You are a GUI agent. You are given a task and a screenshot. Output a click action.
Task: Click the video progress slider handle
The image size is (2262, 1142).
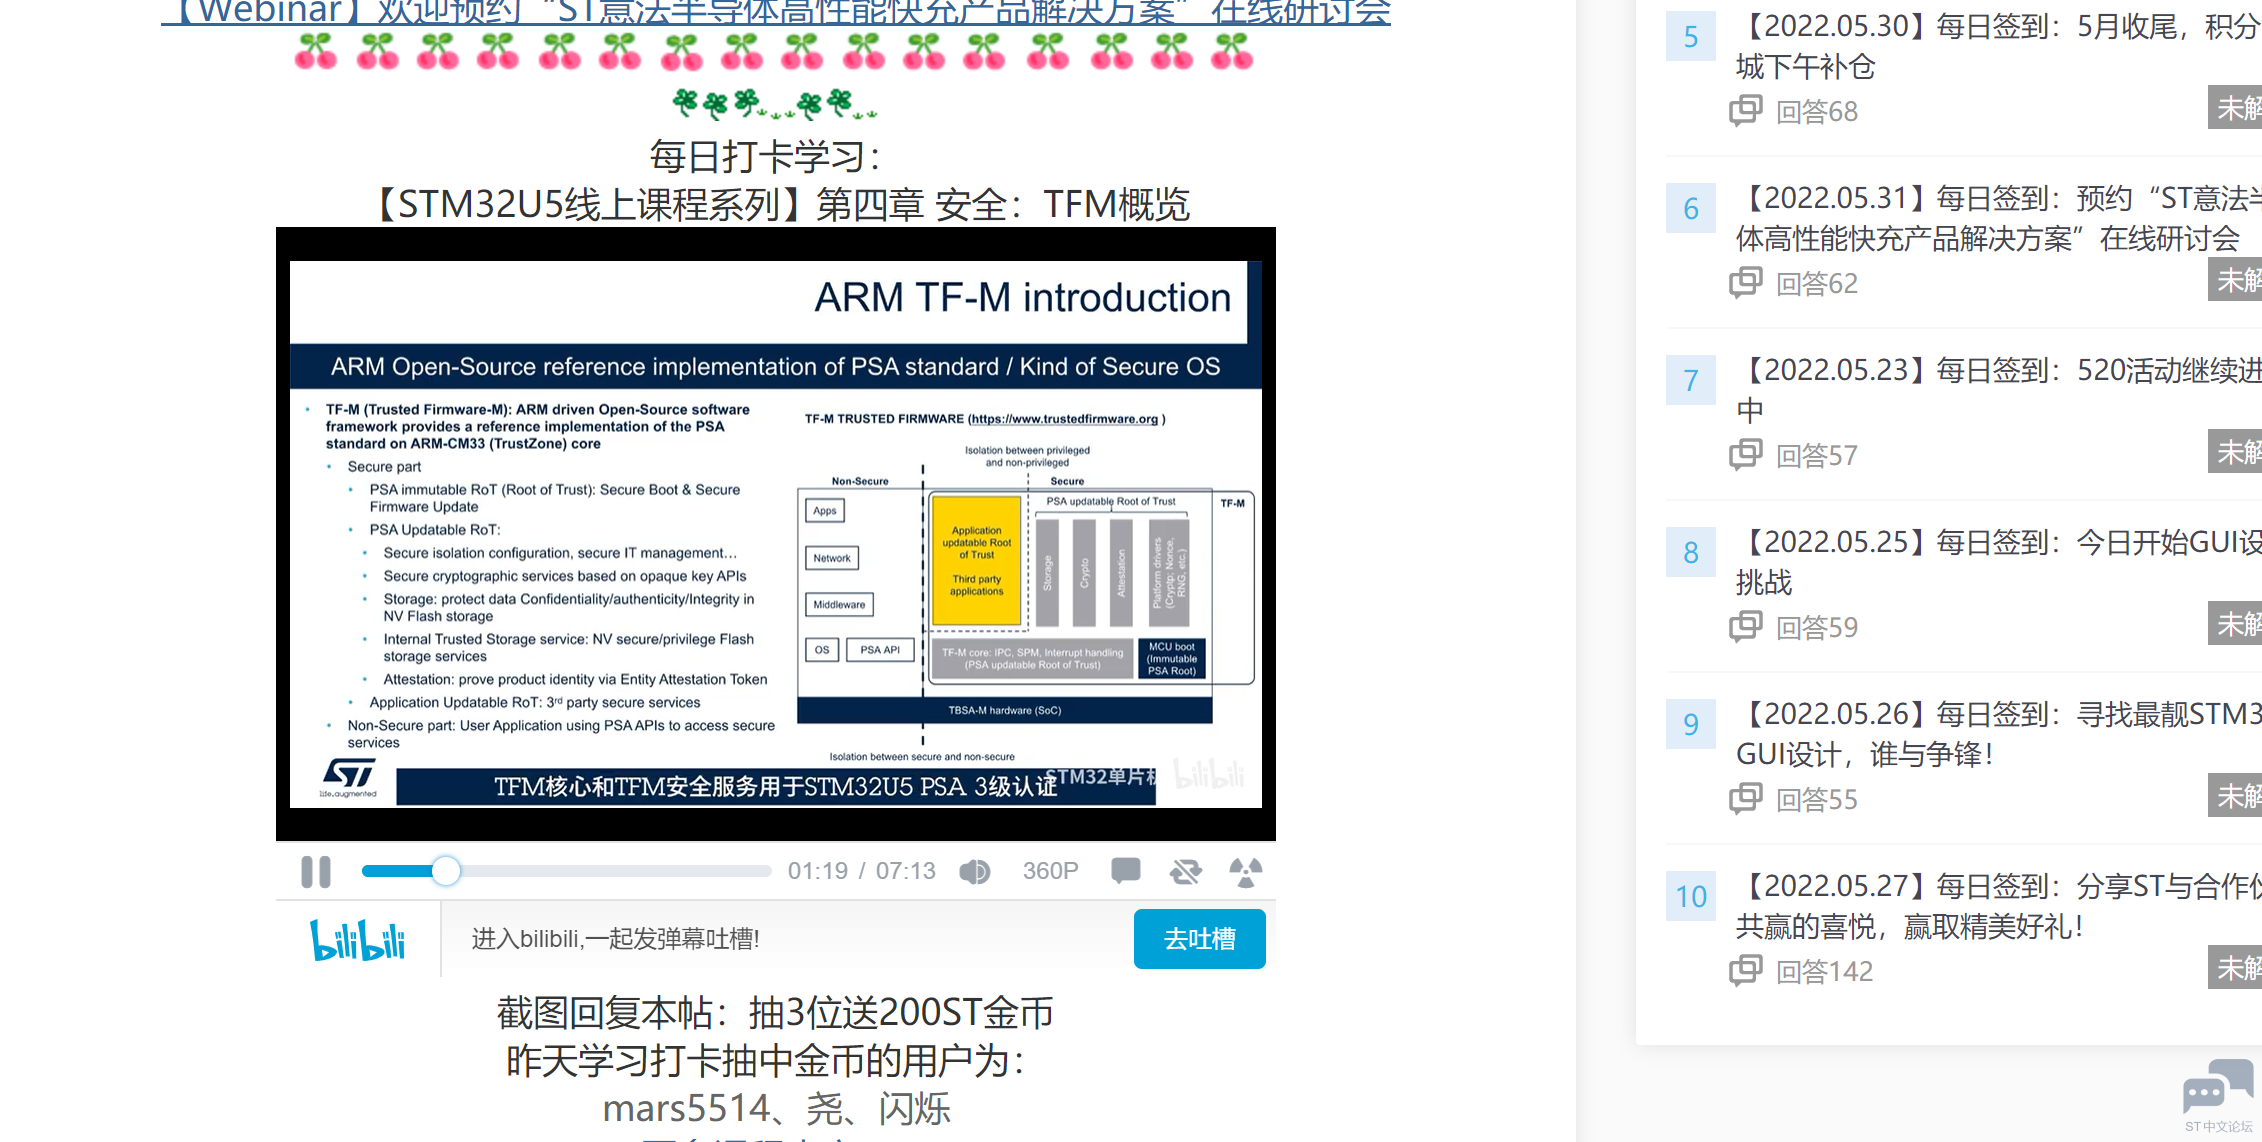tap(446, 871)
